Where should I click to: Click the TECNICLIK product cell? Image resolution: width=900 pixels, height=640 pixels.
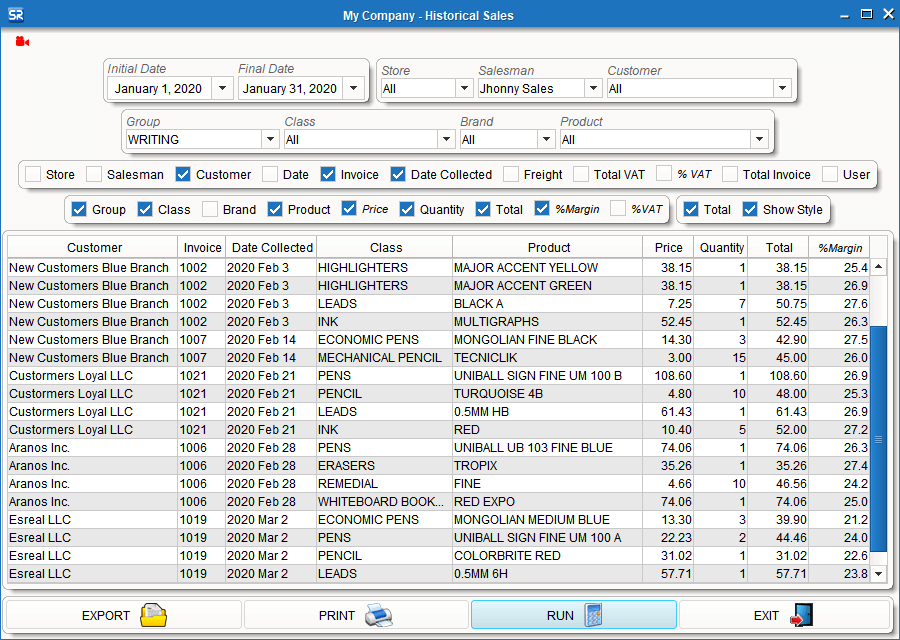(x=548, y=358)
